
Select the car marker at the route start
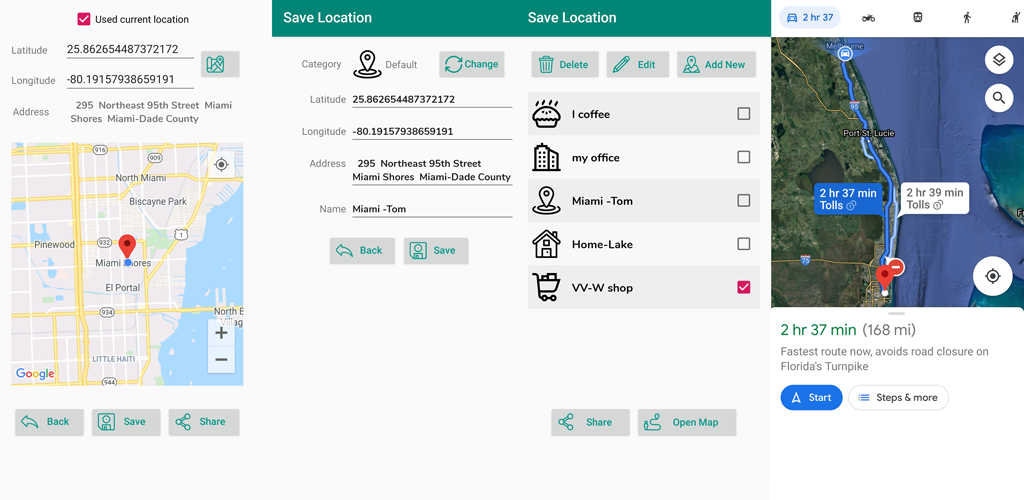pyautogui.click(x=845, y=54)
